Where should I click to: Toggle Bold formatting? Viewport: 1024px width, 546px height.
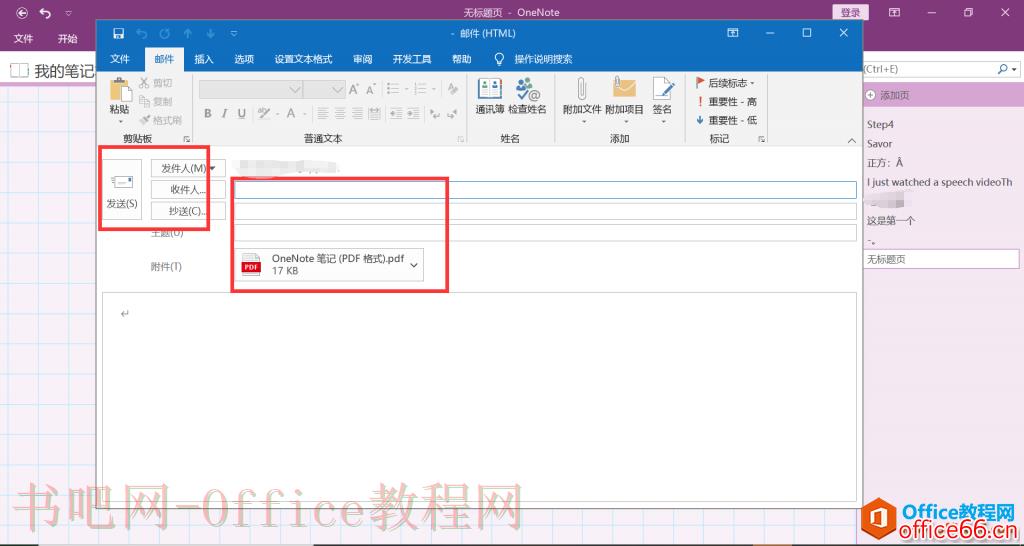[x=208, y=114]
